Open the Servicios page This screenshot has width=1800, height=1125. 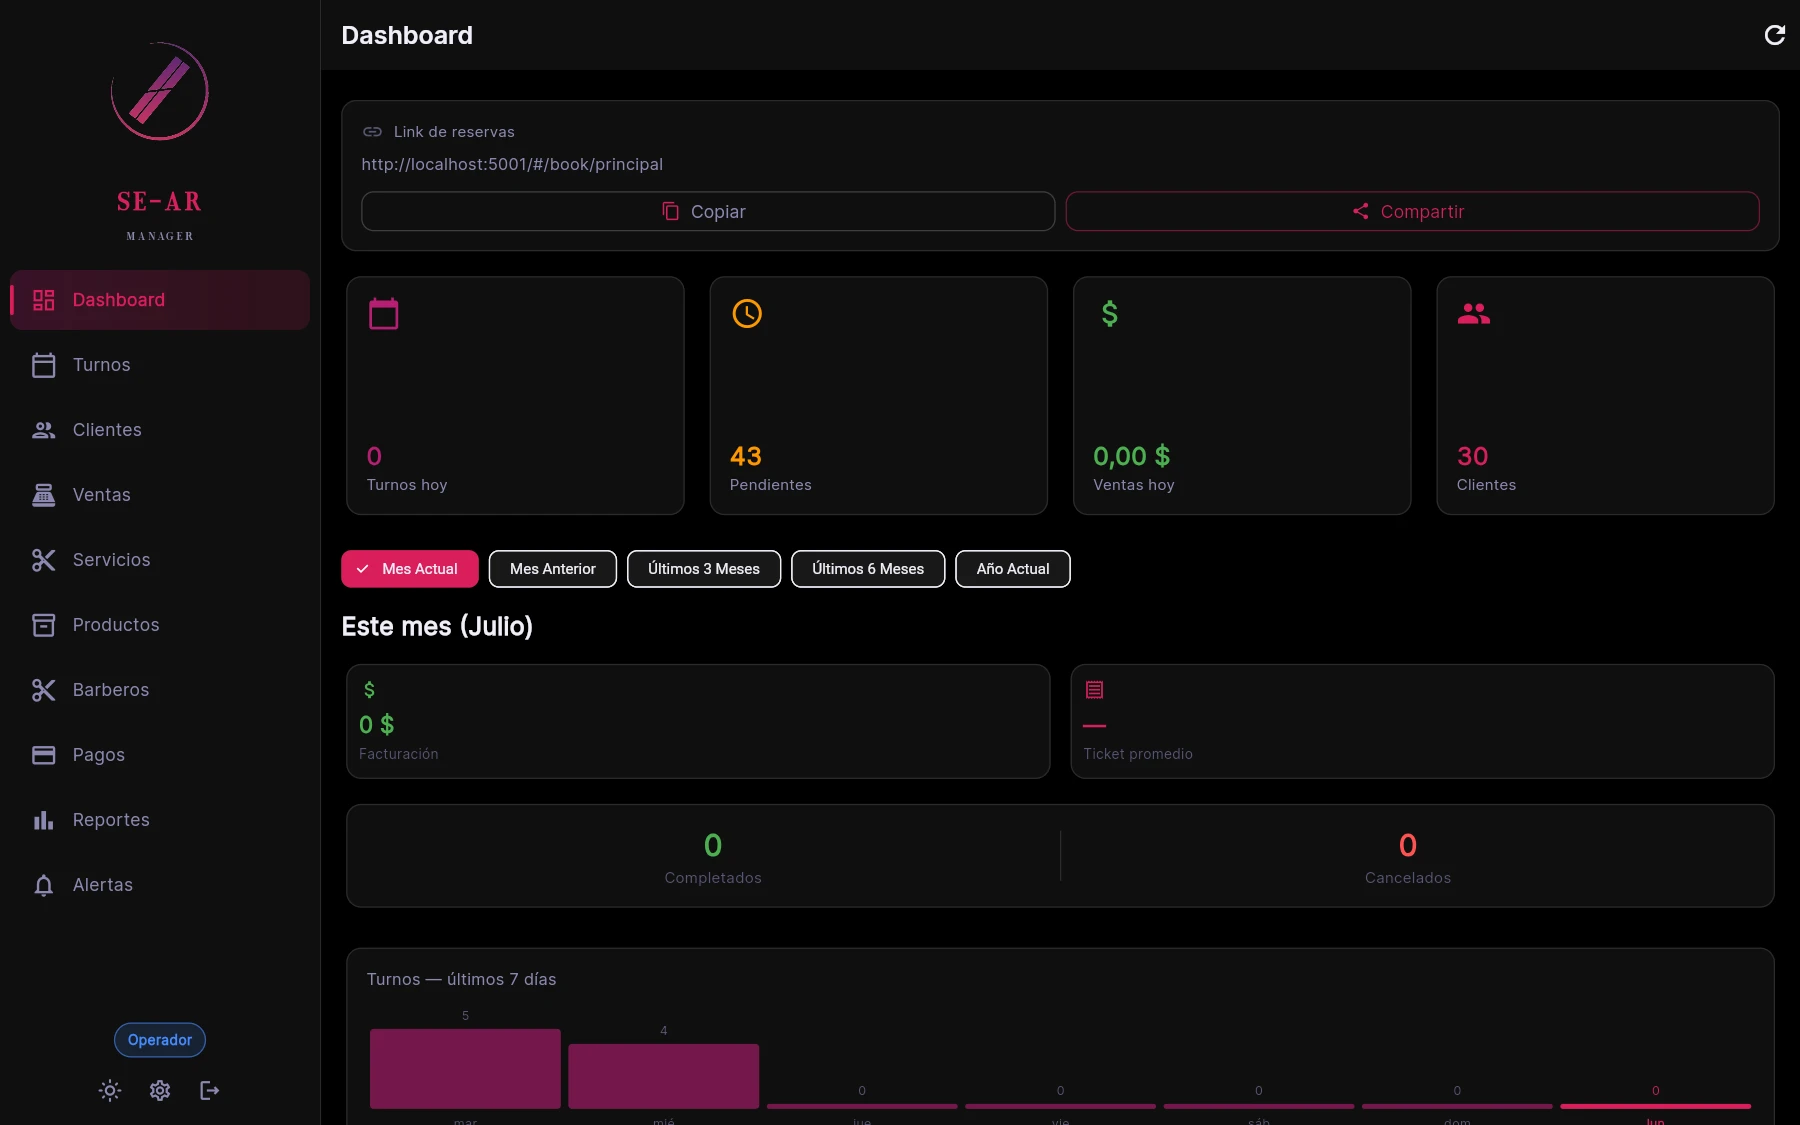pos(160,560)
